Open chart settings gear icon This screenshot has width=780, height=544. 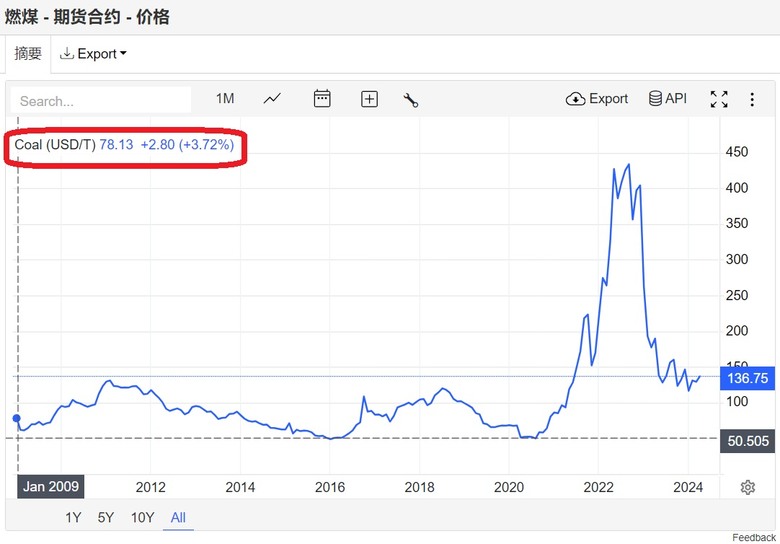[748, 487]
